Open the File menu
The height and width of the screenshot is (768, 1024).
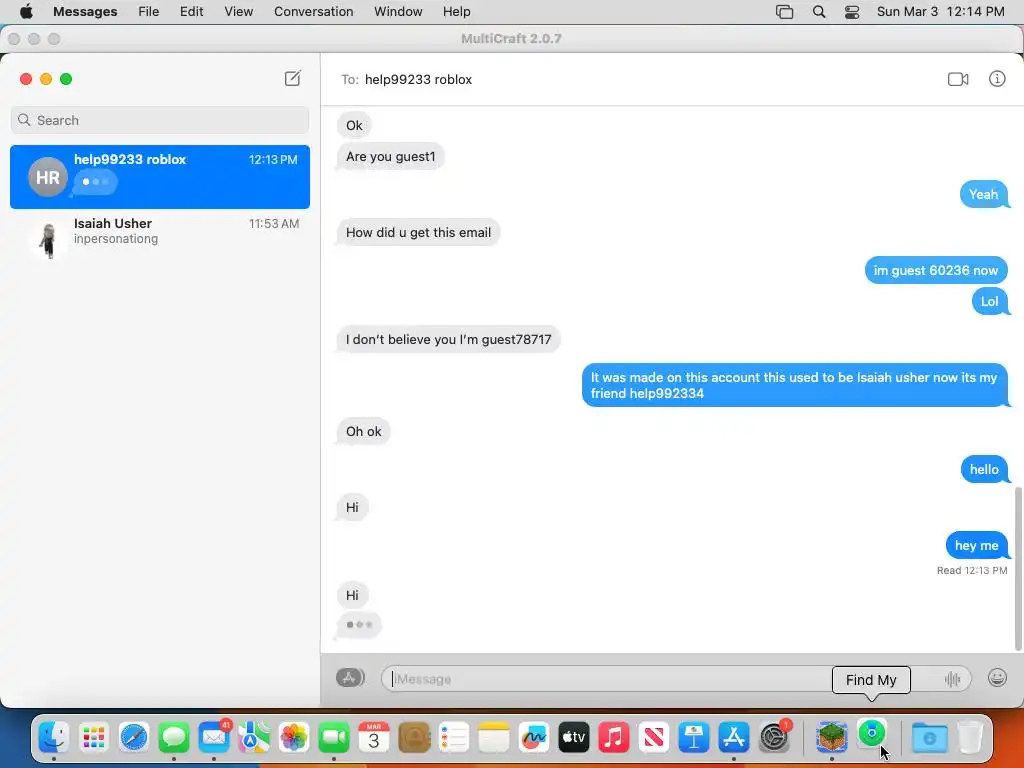pos(148,11)
